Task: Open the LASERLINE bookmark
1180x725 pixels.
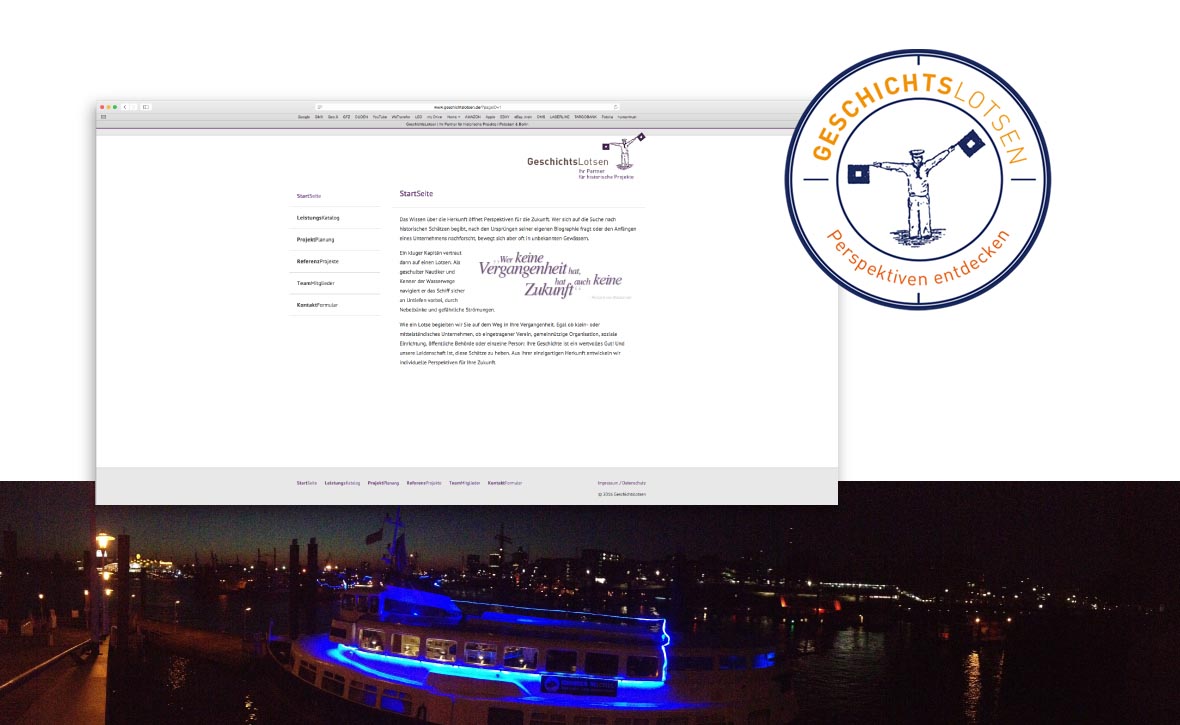Action: click(x=559, y=117)
